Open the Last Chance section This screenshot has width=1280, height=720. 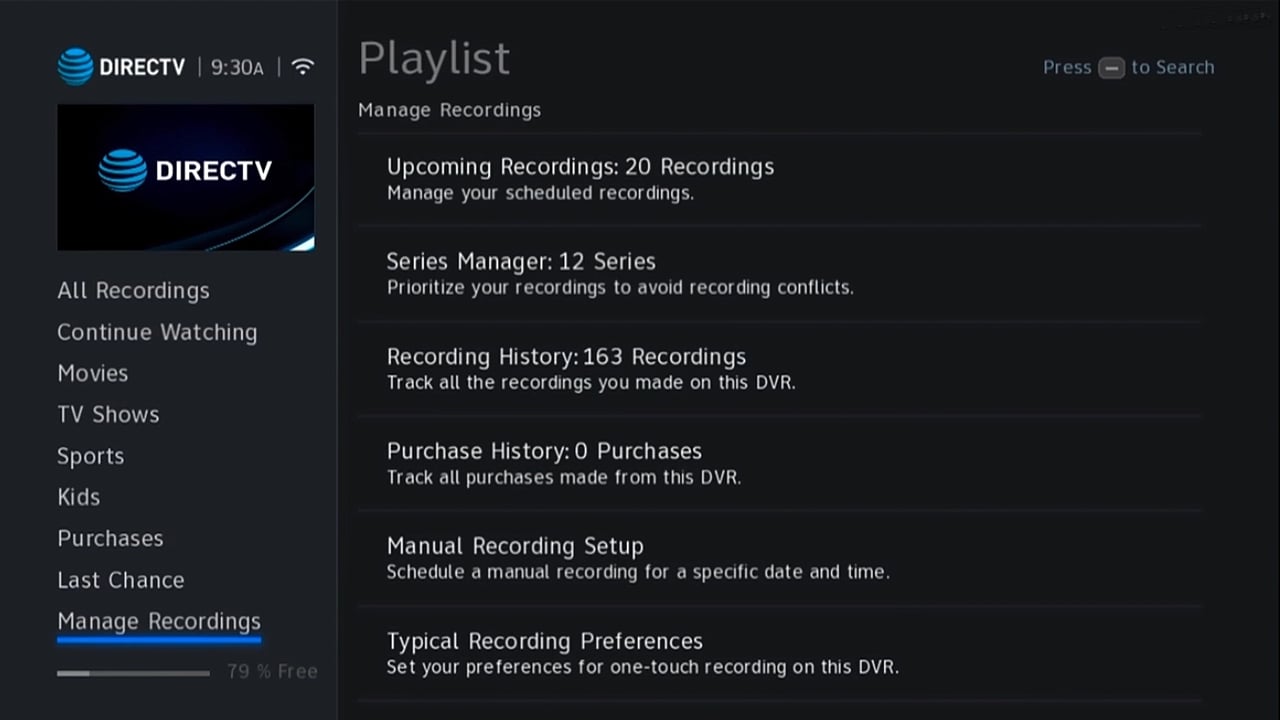(x=120, y=580)
